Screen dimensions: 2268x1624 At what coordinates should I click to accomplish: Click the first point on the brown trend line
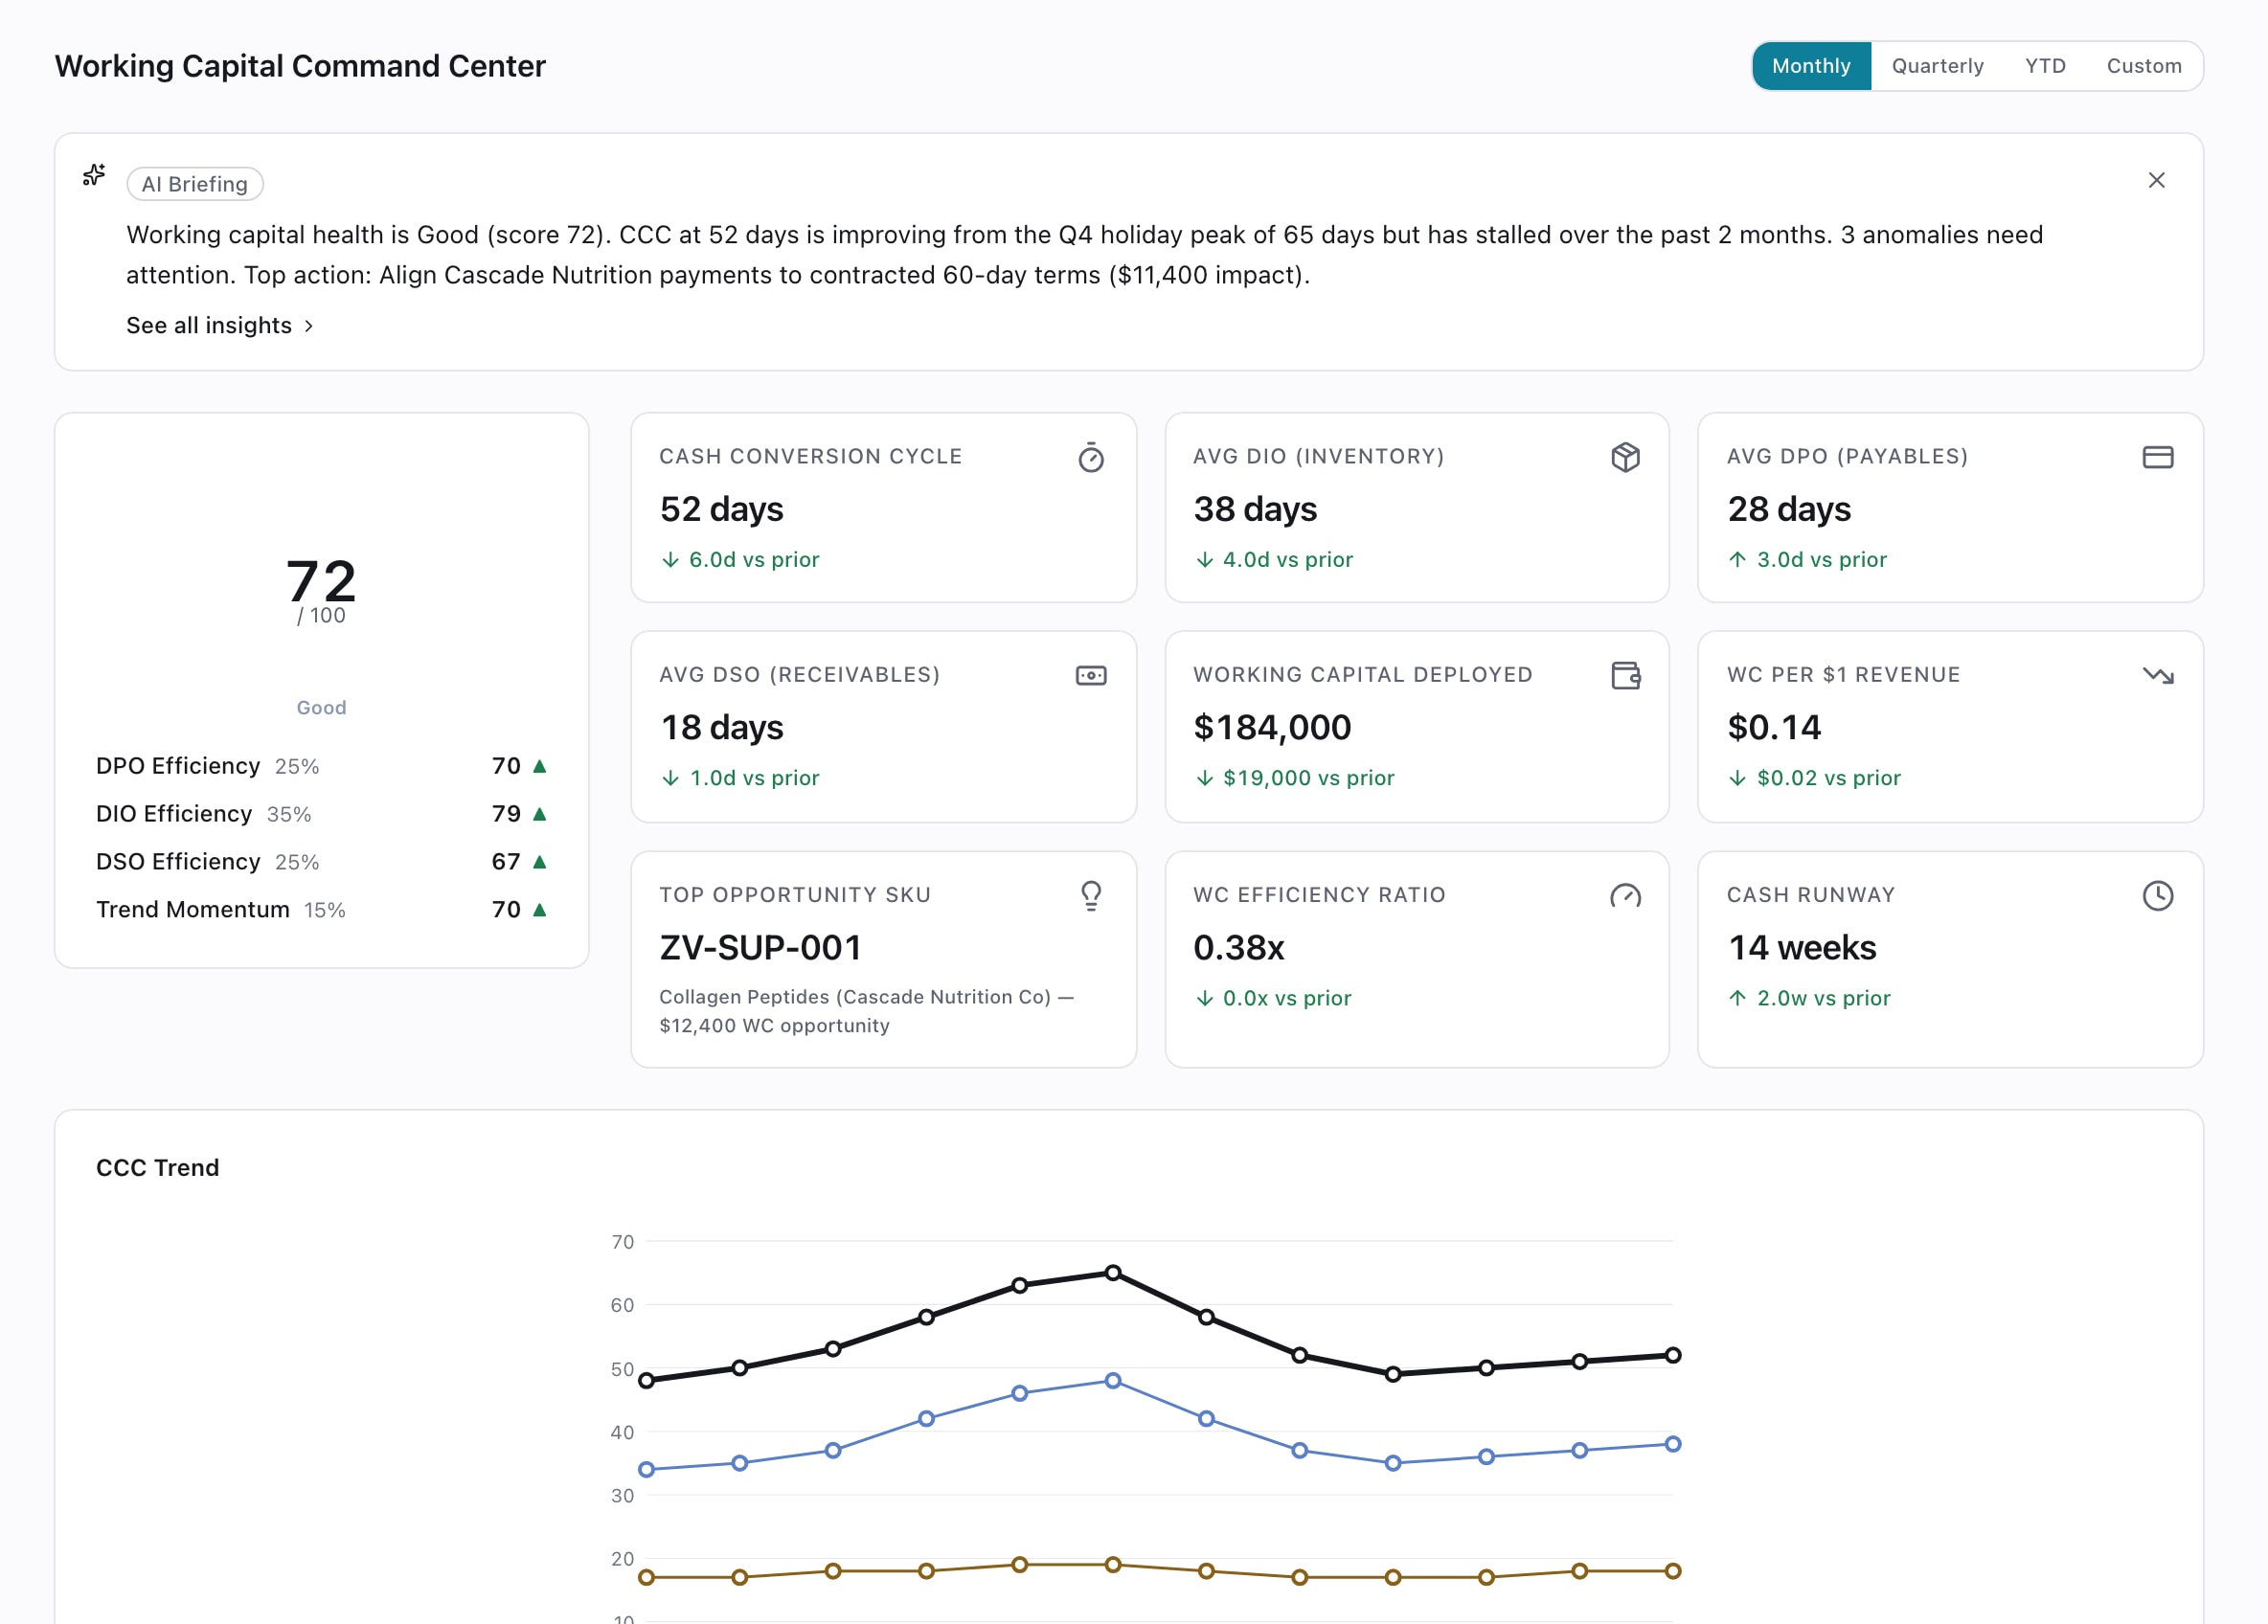pos(647,1577)
